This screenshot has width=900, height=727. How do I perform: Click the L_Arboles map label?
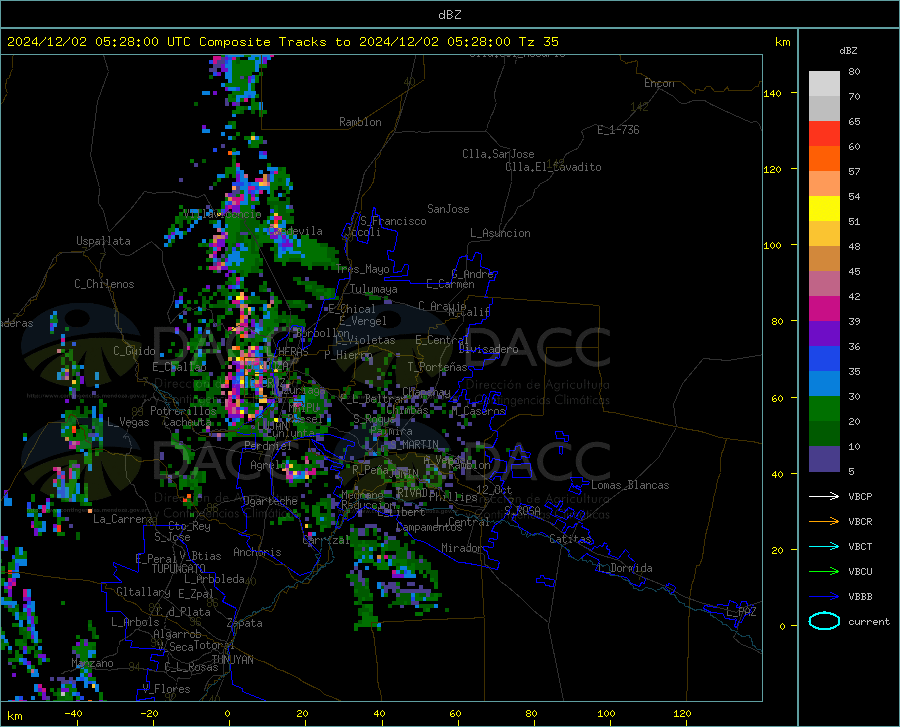coord(135,622)
